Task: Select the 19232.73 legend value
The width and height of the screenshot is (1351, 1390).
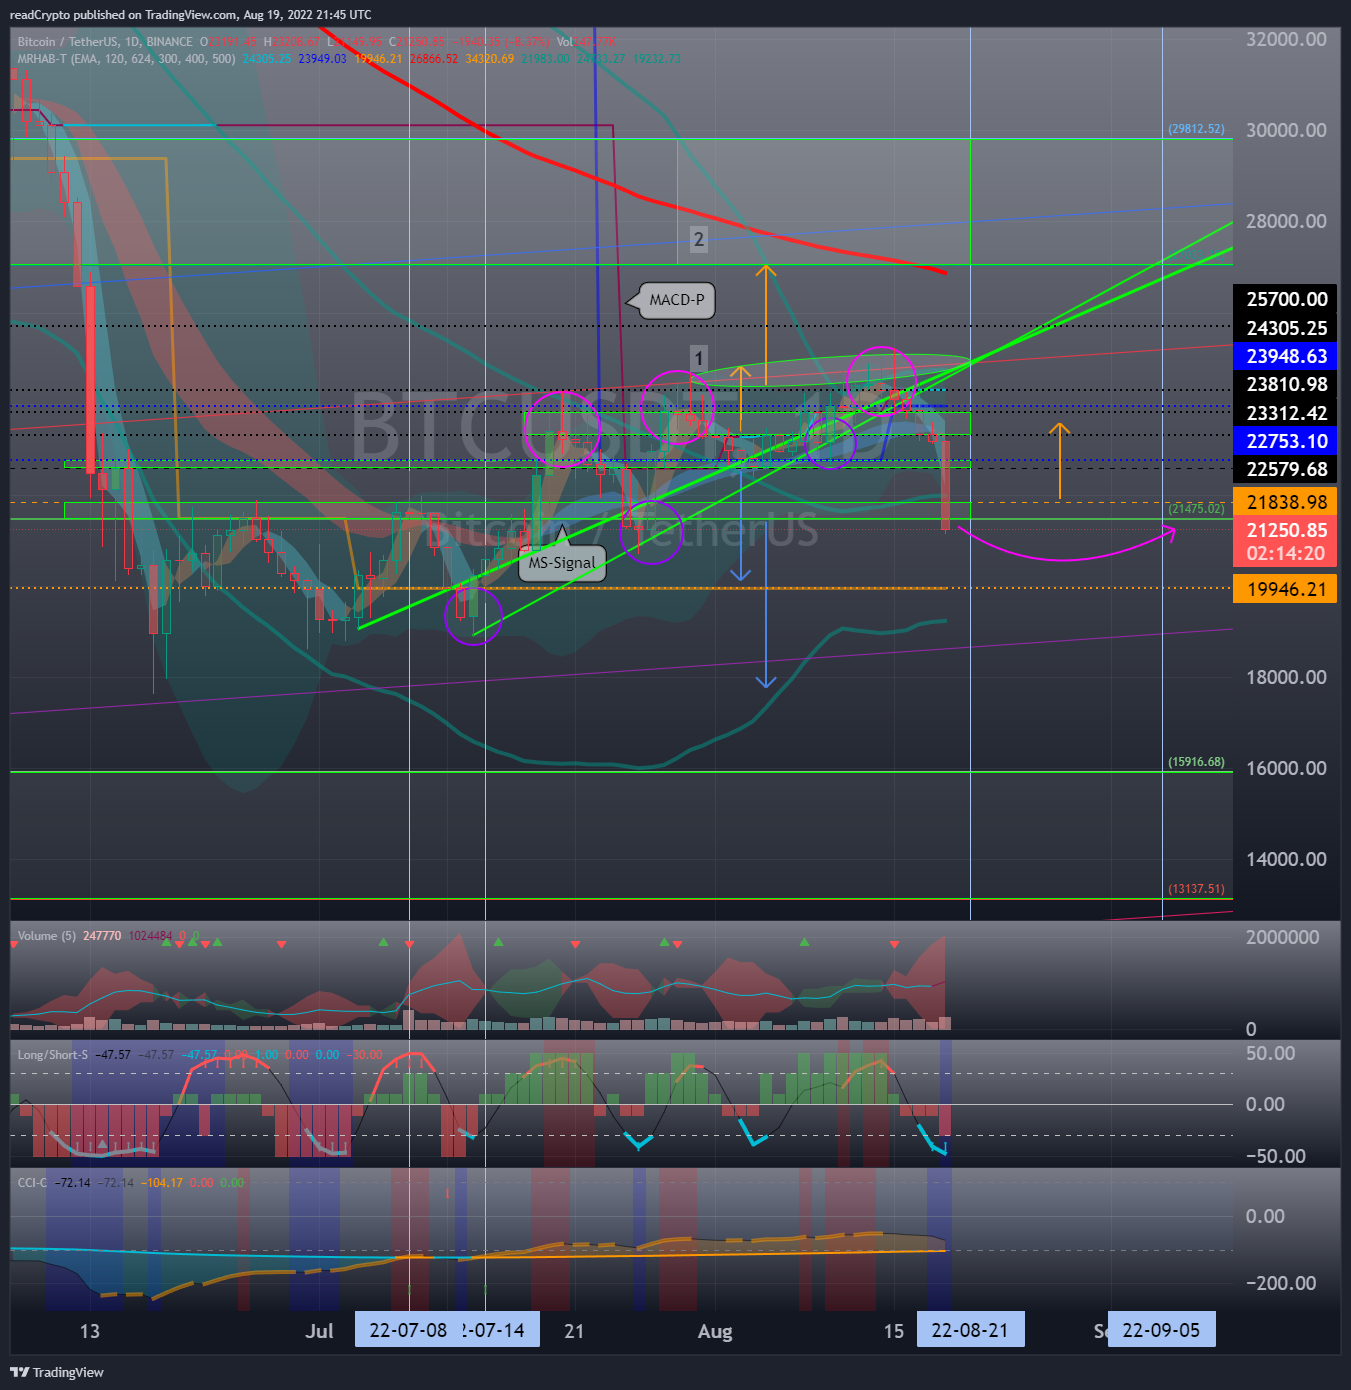Action: click(x=656, y=59)
